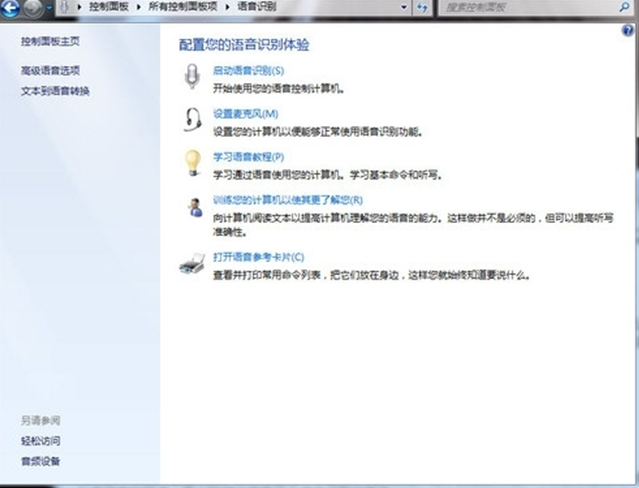
Task: Click the headset icon for microphone setup
Action: coord(191,119)
